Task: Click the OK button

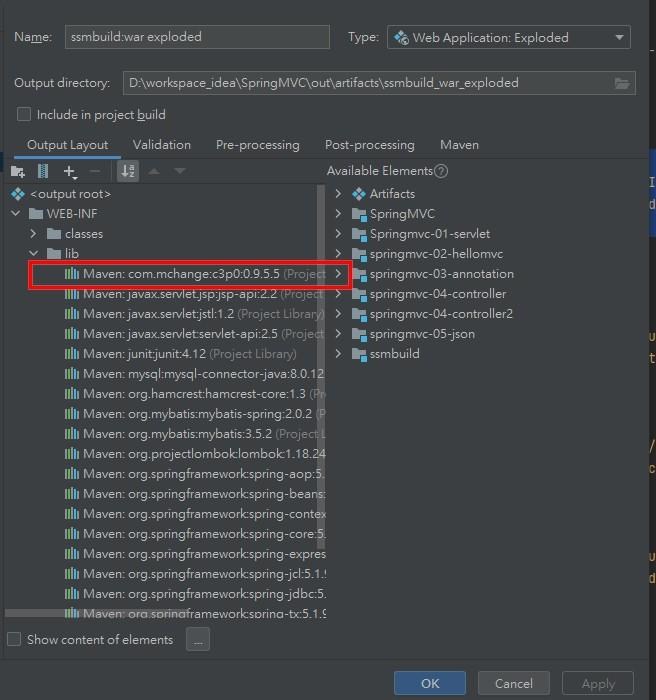Action: point(429,684)
